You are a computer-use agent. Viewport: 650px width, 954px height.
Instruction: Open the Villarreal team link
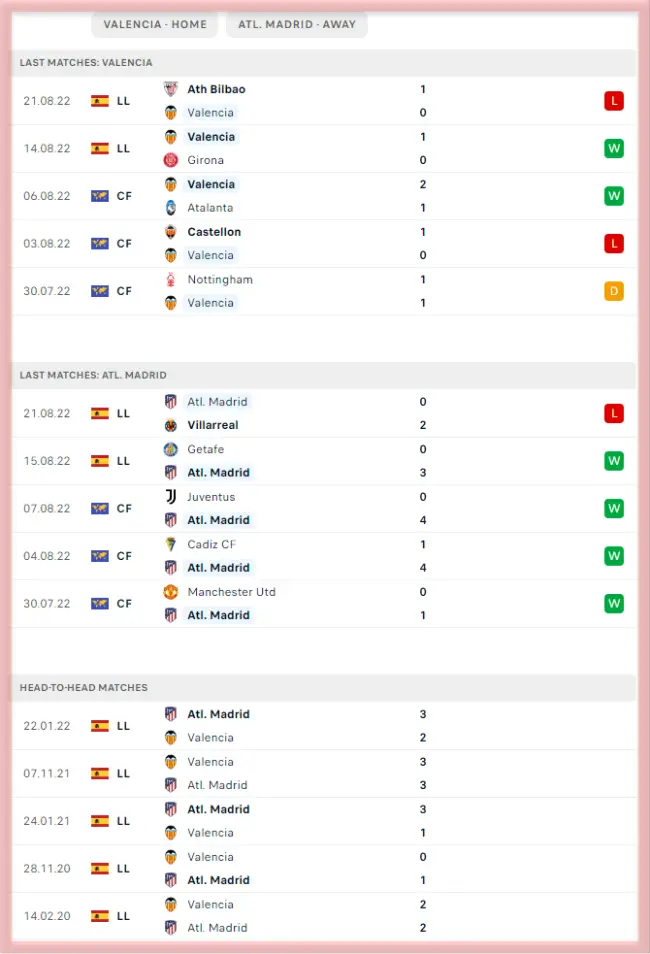pyautogui.click(x=212, y=425)
